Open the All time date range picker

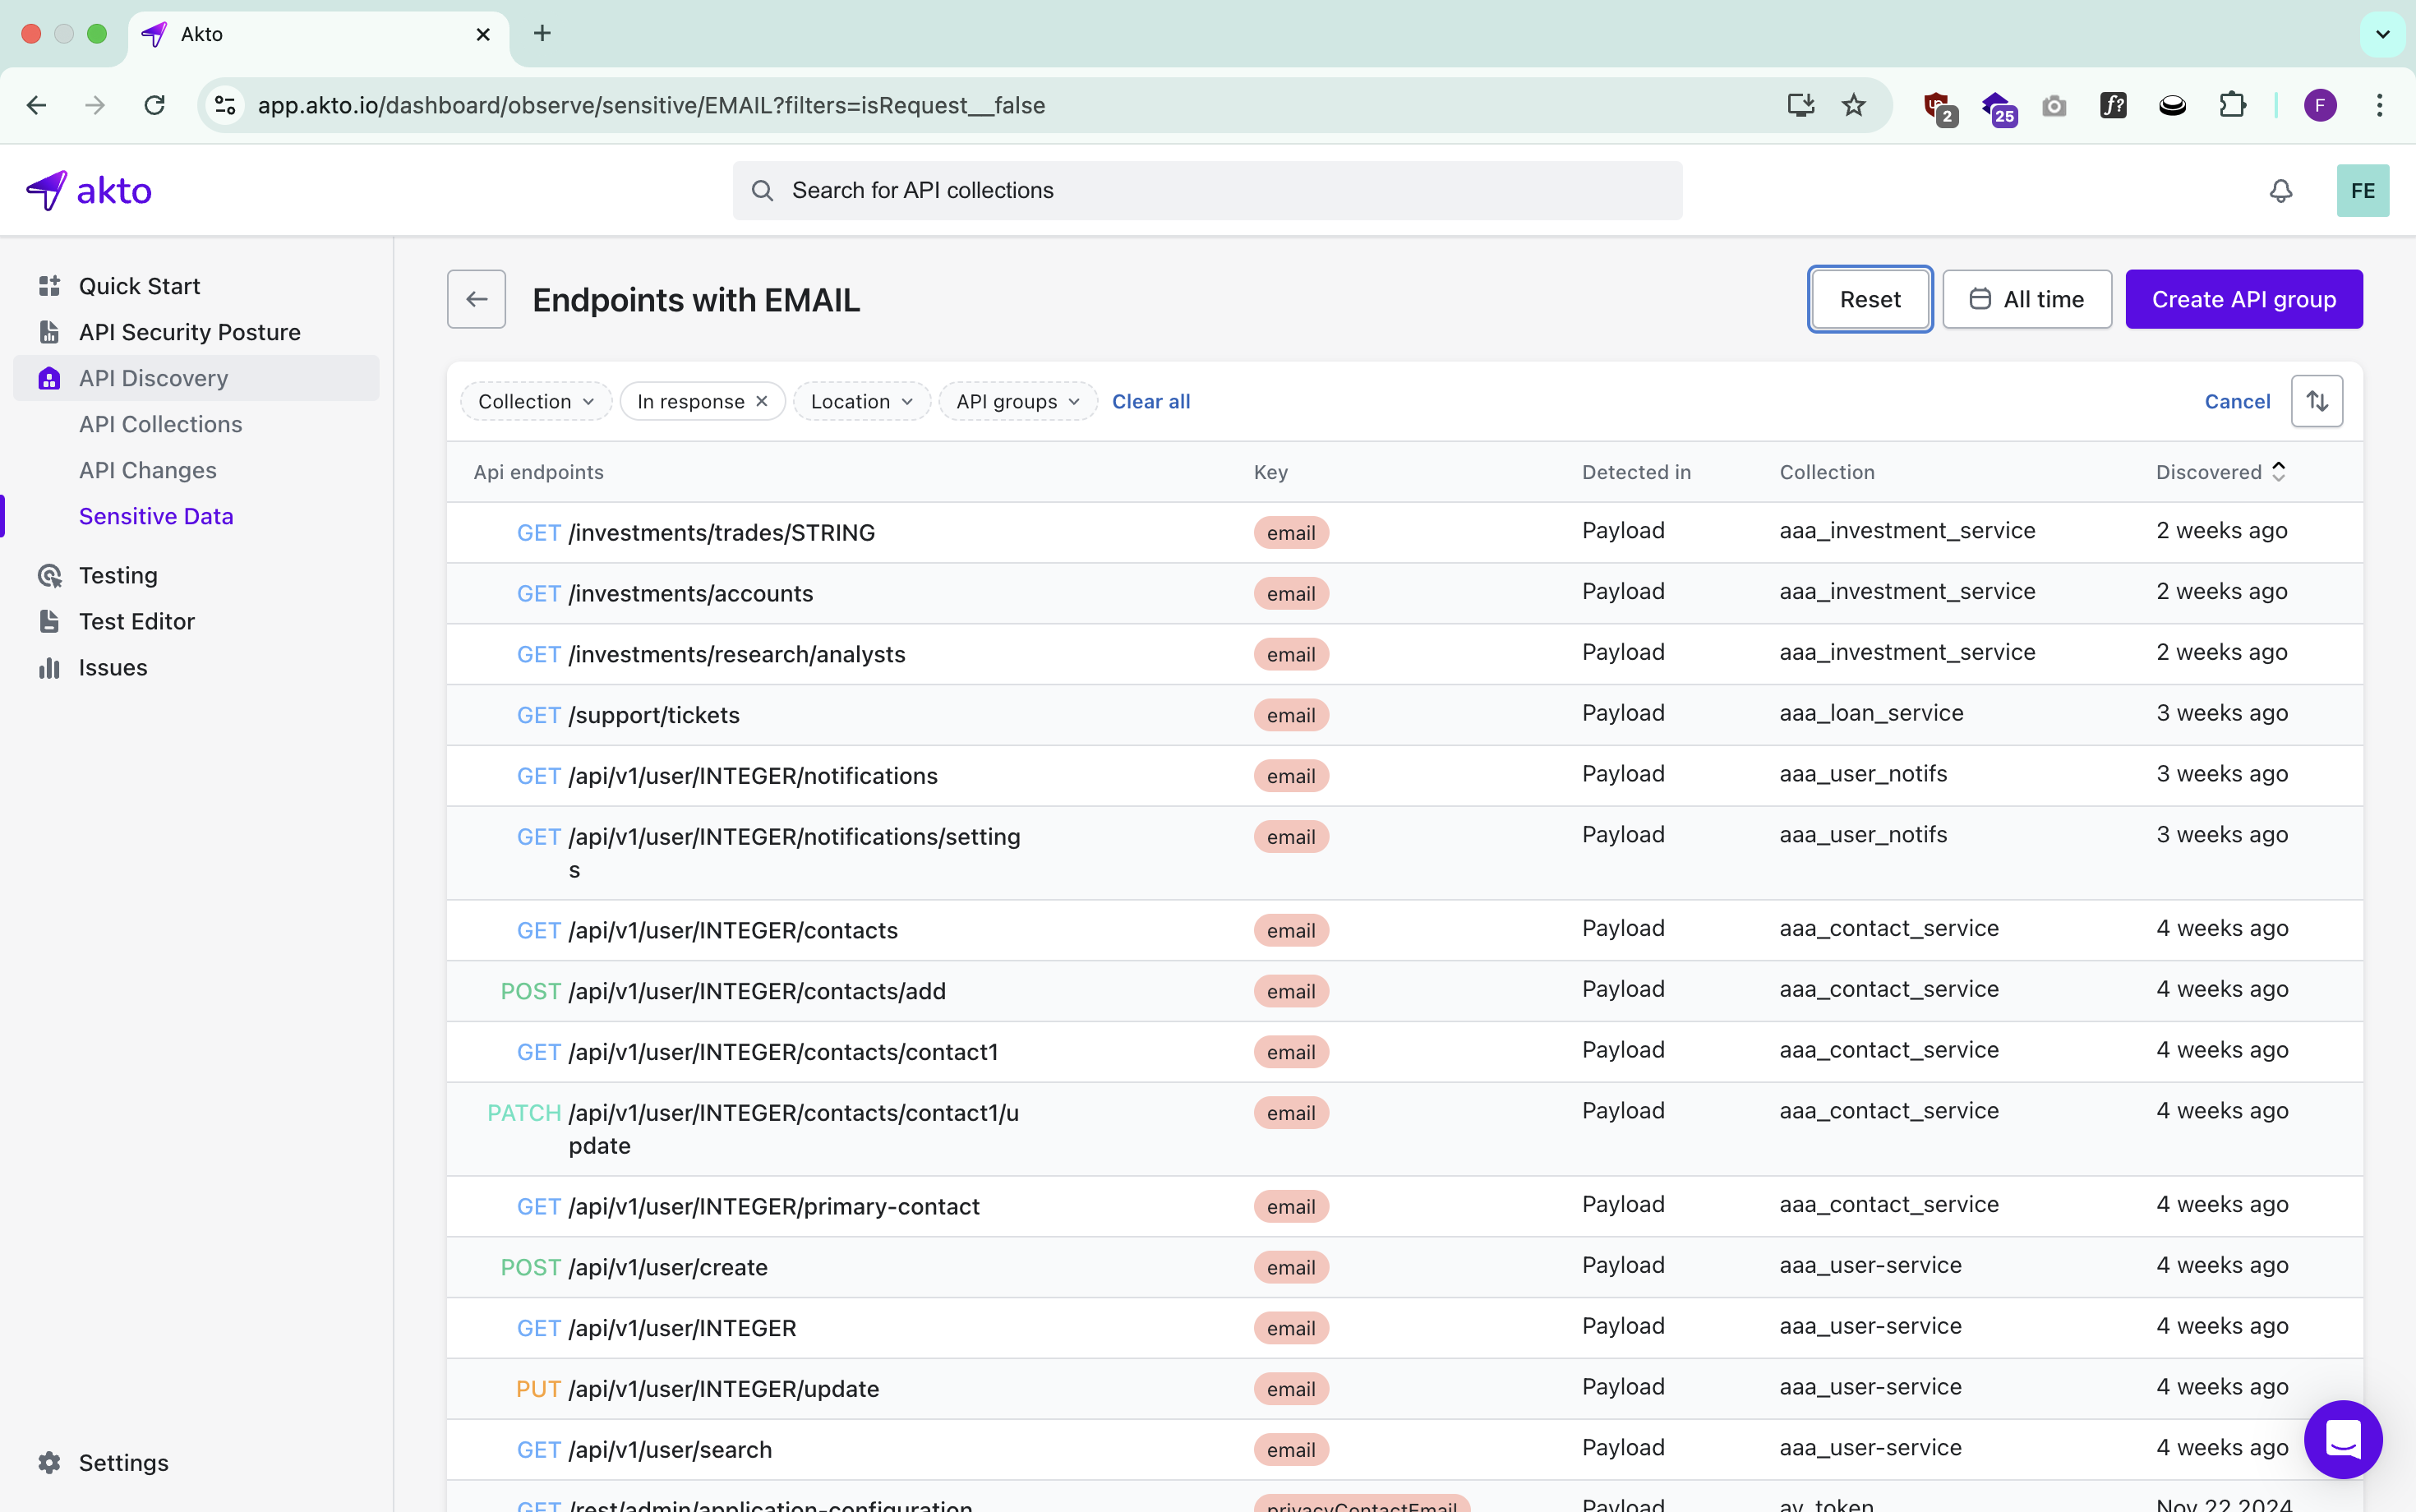(x=2026, y=299)
